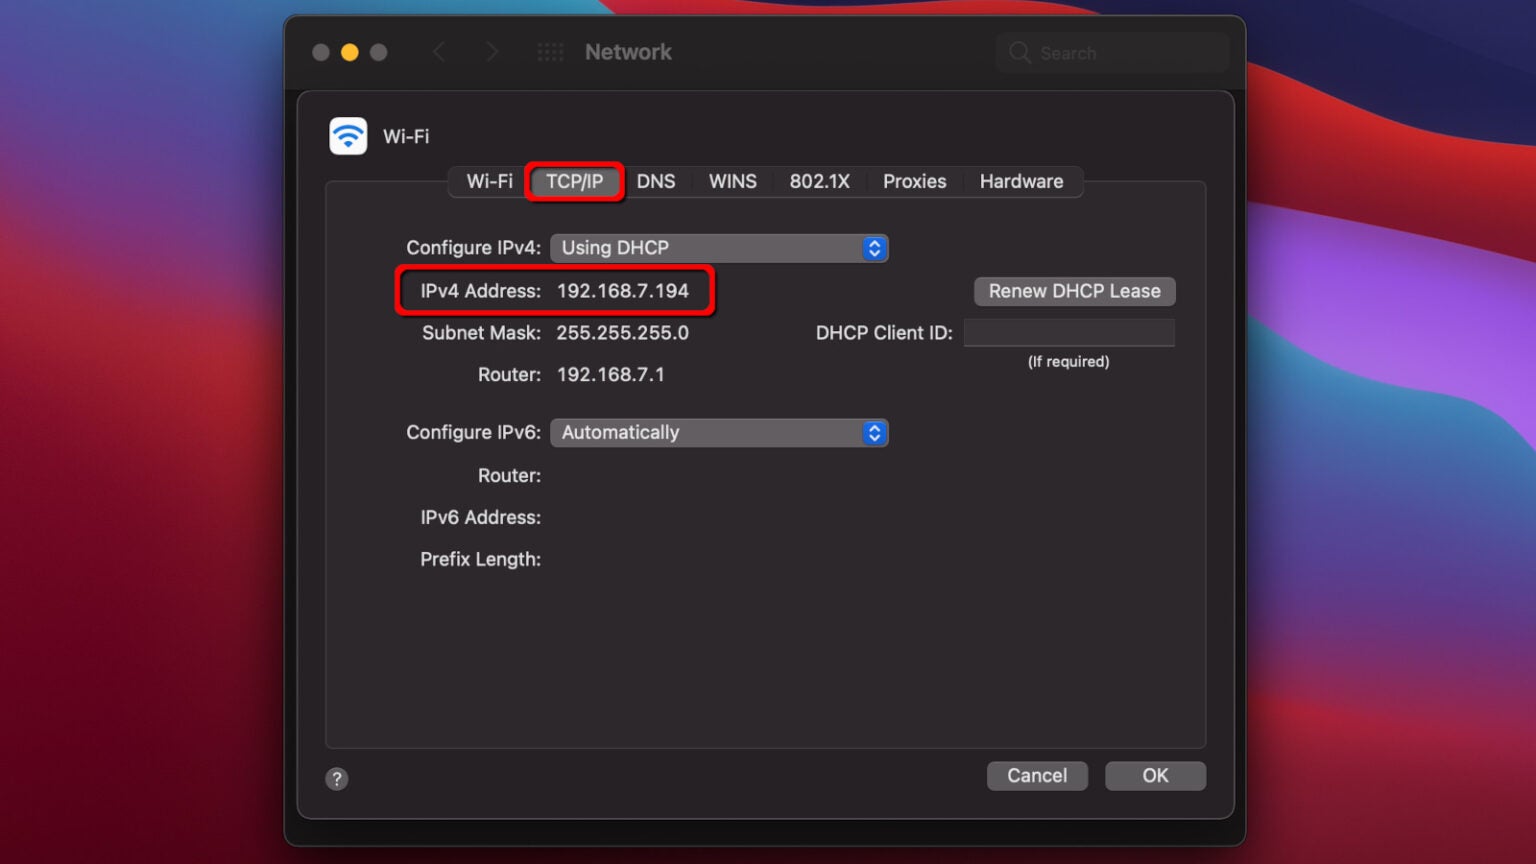The height and width of the screenshot is (864, 1536).
Task: Click the Search field in the toolbar
Action: click(x=1110, y=52)
